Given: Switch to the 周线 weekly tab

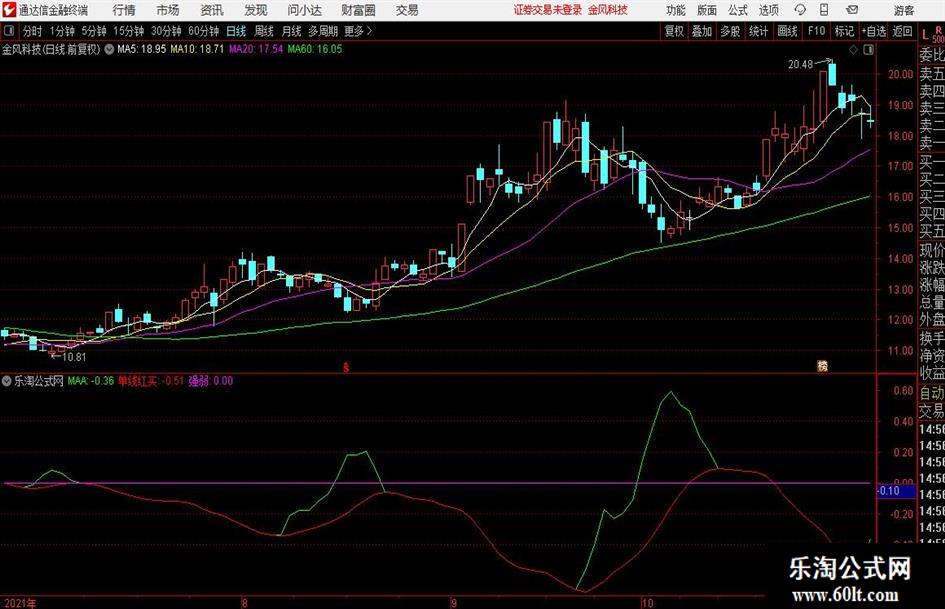Looking at the screenshot, I should click(264, 31).
